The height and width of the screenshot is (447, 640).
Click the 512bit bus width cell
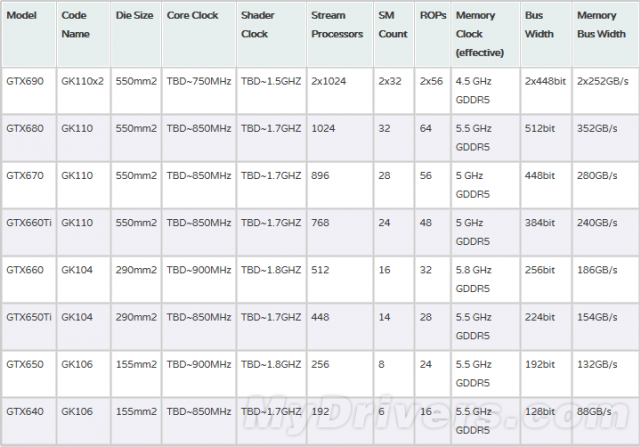click(x=546, y=138)
